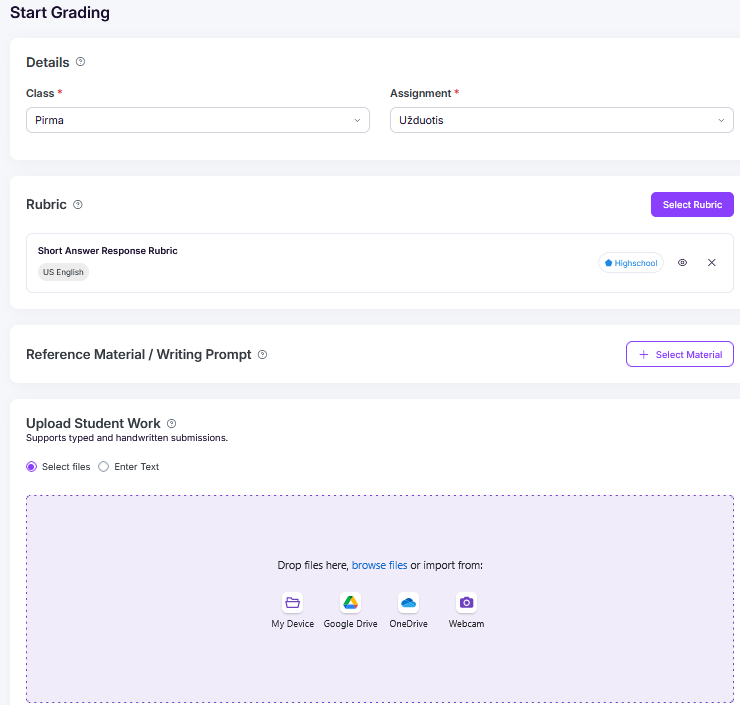Click help icon next to Rubric heading
The height and width of the screenshot is (705, 740).
tap(78, 205)
